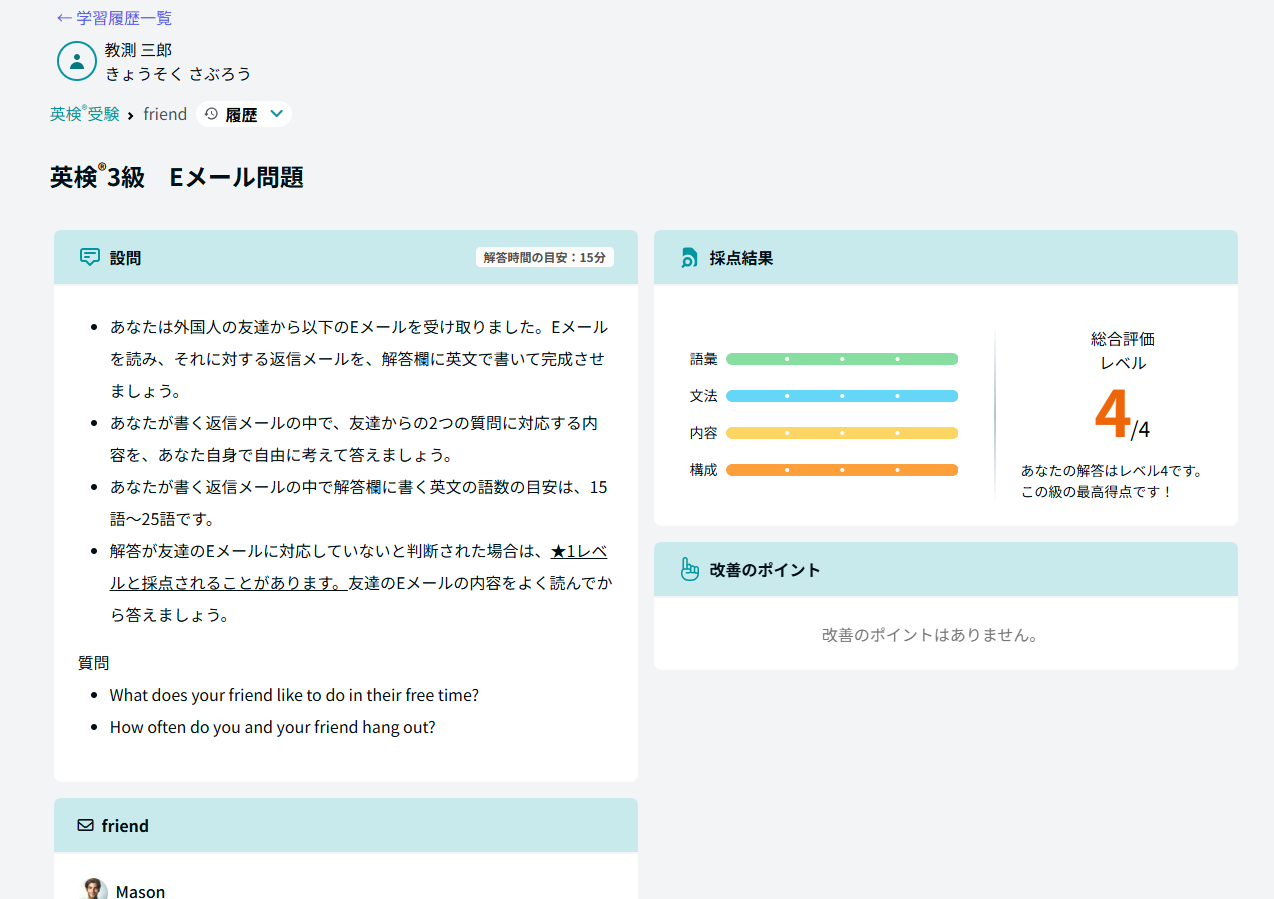This screenshot has height=899, width=1274.
Task: Click the large orange level 4 score
Action: click(1112, 414)
